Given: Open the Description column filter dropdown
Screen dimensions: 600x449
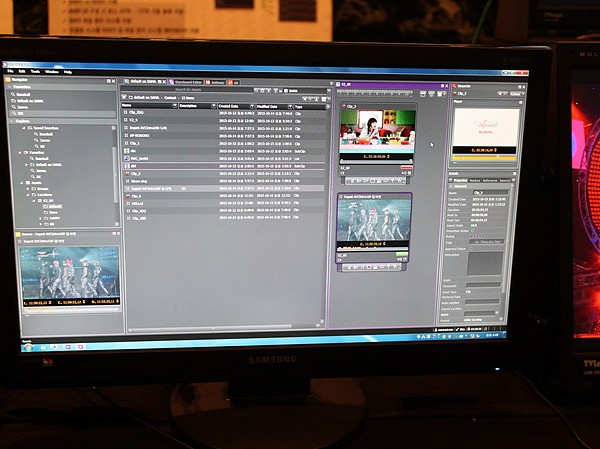Looking at the screenshot, I should [x=214, y=106].
